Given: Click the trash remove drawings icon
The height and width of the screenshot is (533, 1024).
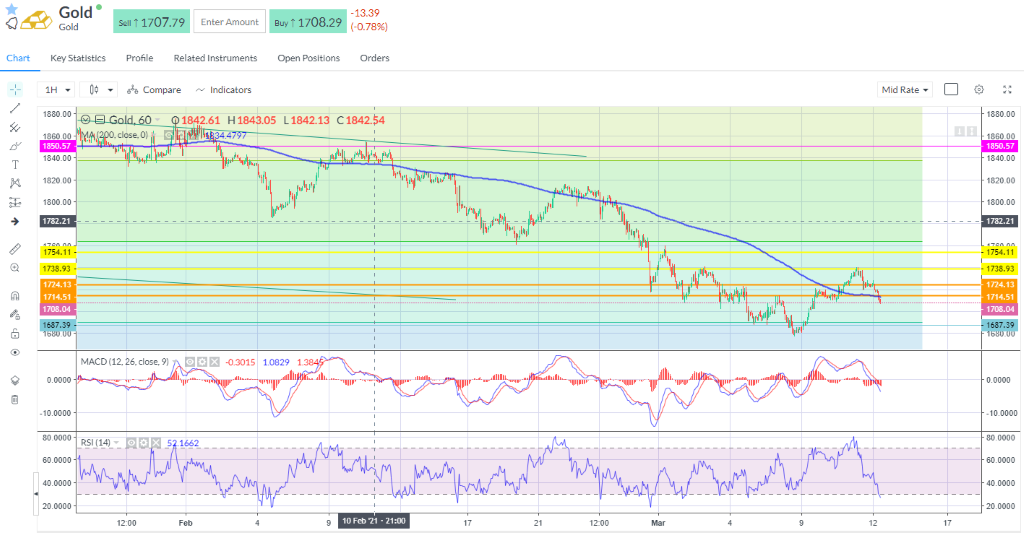Looking at the screenshot, I should point(15,400).
